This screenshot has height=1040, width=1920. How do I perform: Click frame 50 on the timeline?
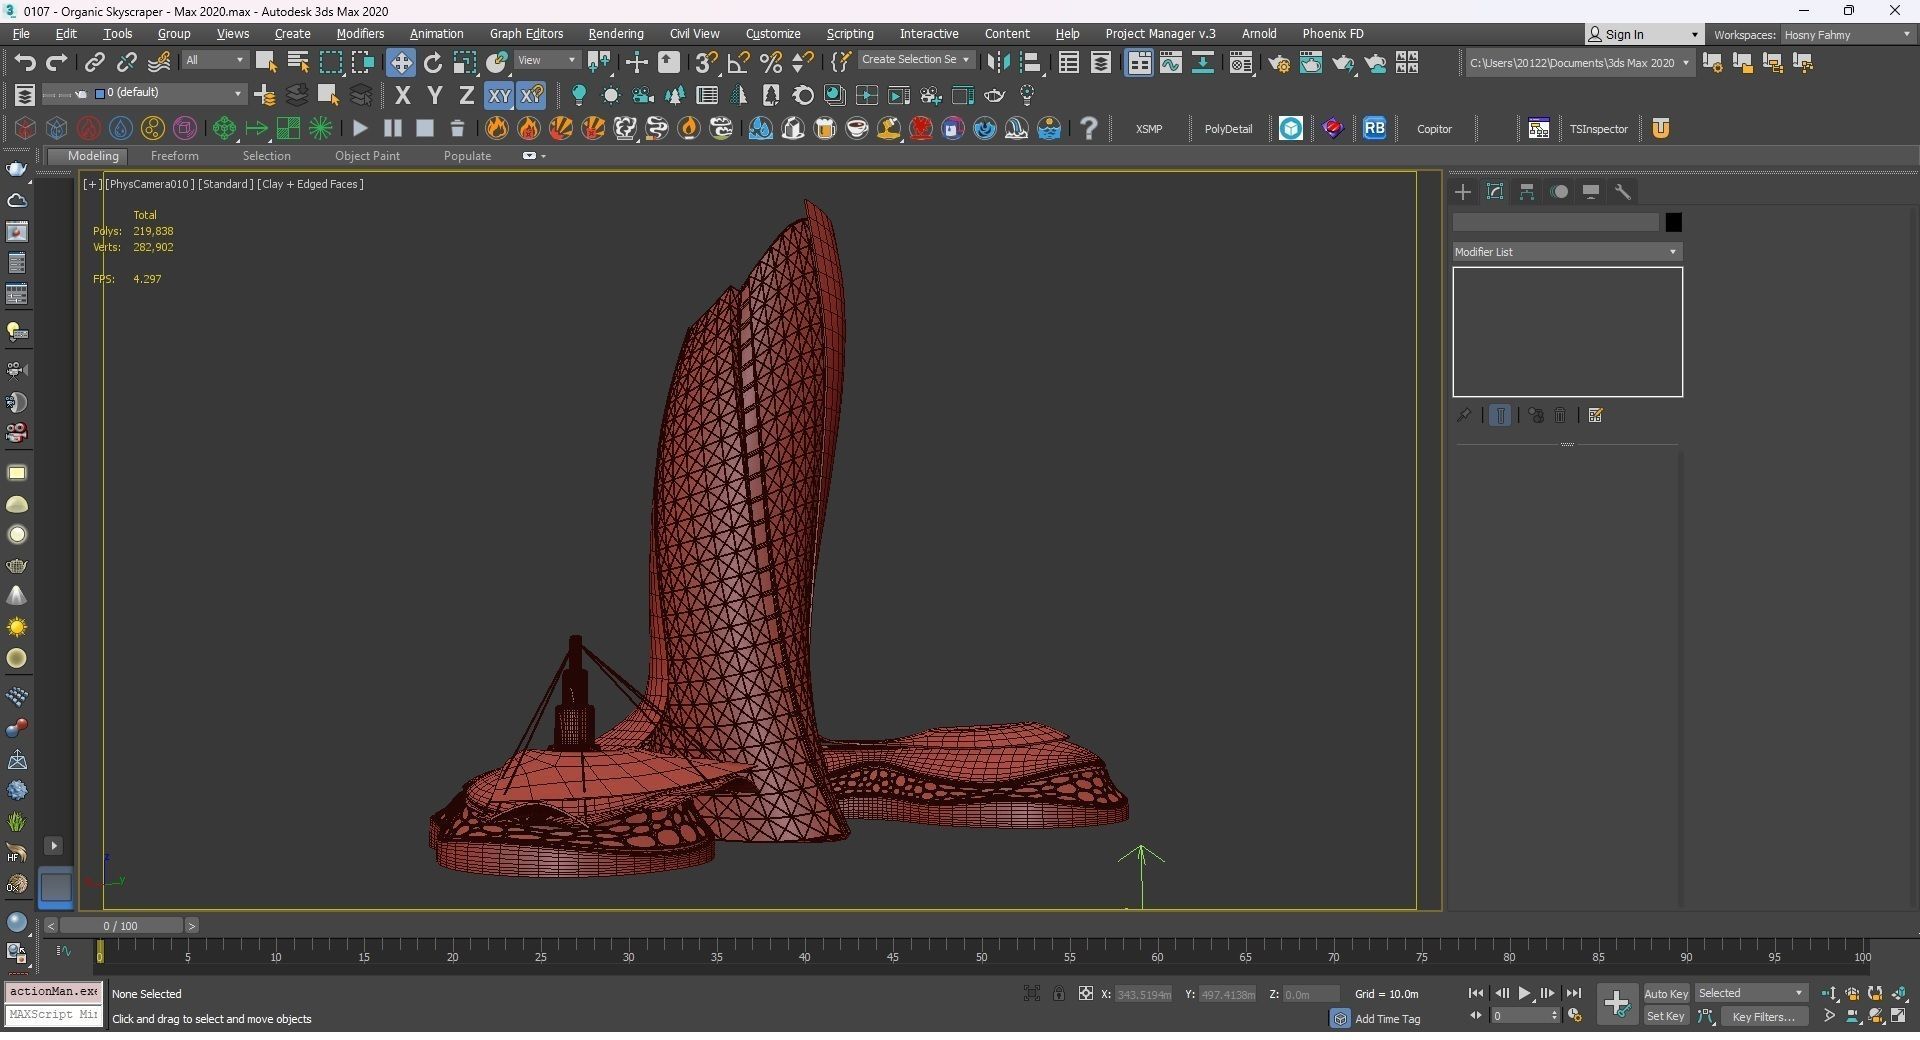pos(981,956)
